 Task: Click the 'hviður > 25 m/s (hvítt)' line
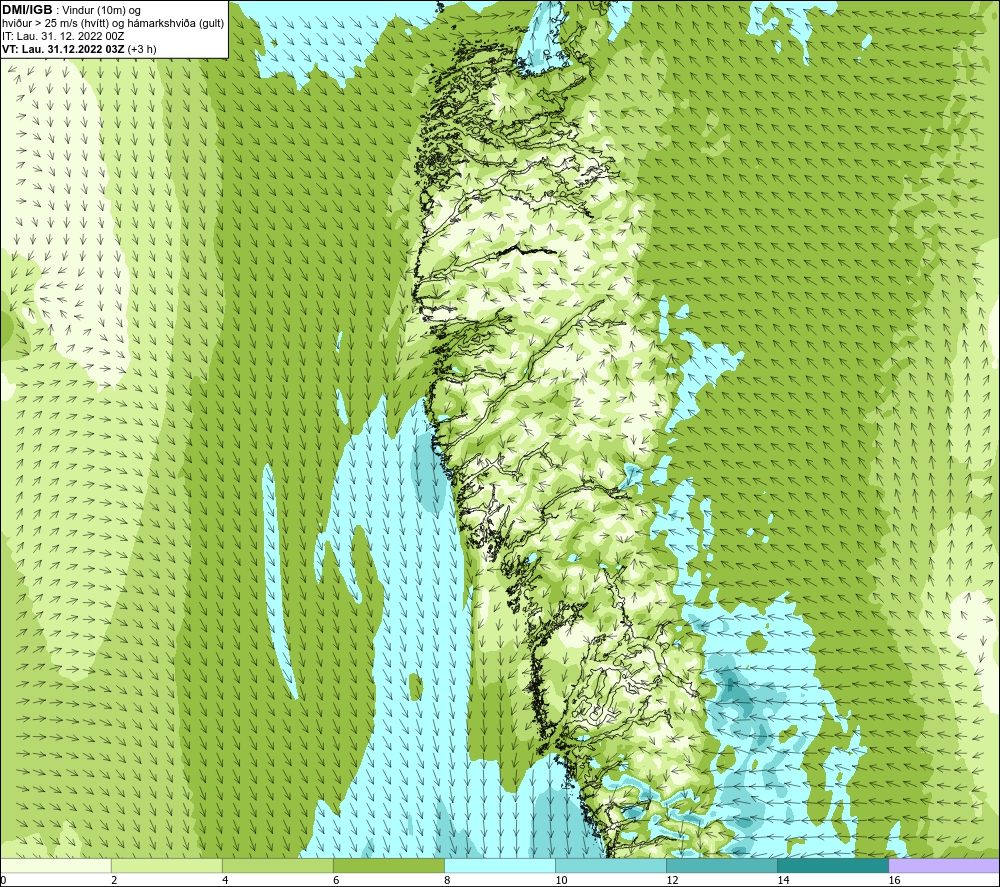(x=113, y=23)
